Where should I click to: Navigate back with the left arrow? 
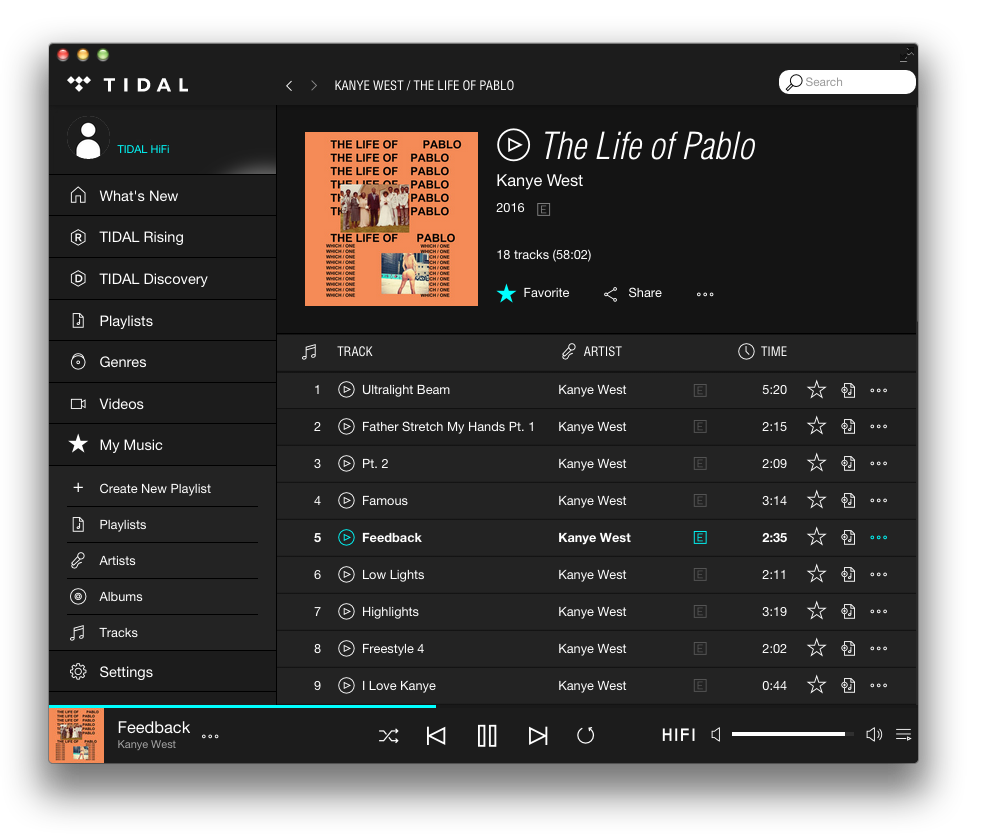[x=289, y=86]
